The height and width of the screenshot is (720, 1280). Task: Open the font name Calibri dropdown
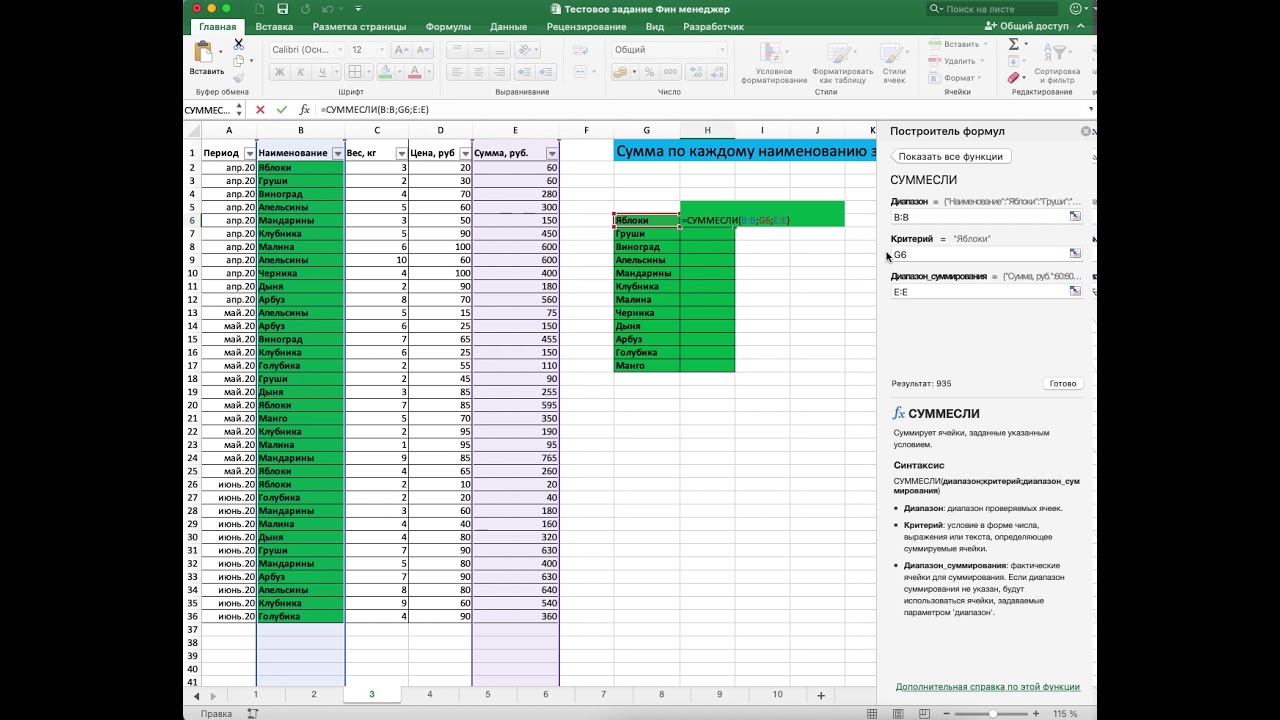click(x=339, y=49)
